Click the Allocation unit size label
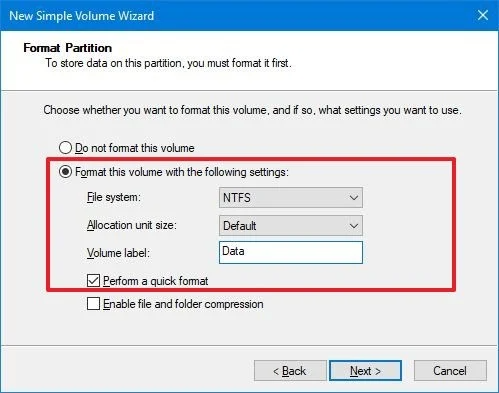The image size is (499, 393). click(x=132, y=225)
